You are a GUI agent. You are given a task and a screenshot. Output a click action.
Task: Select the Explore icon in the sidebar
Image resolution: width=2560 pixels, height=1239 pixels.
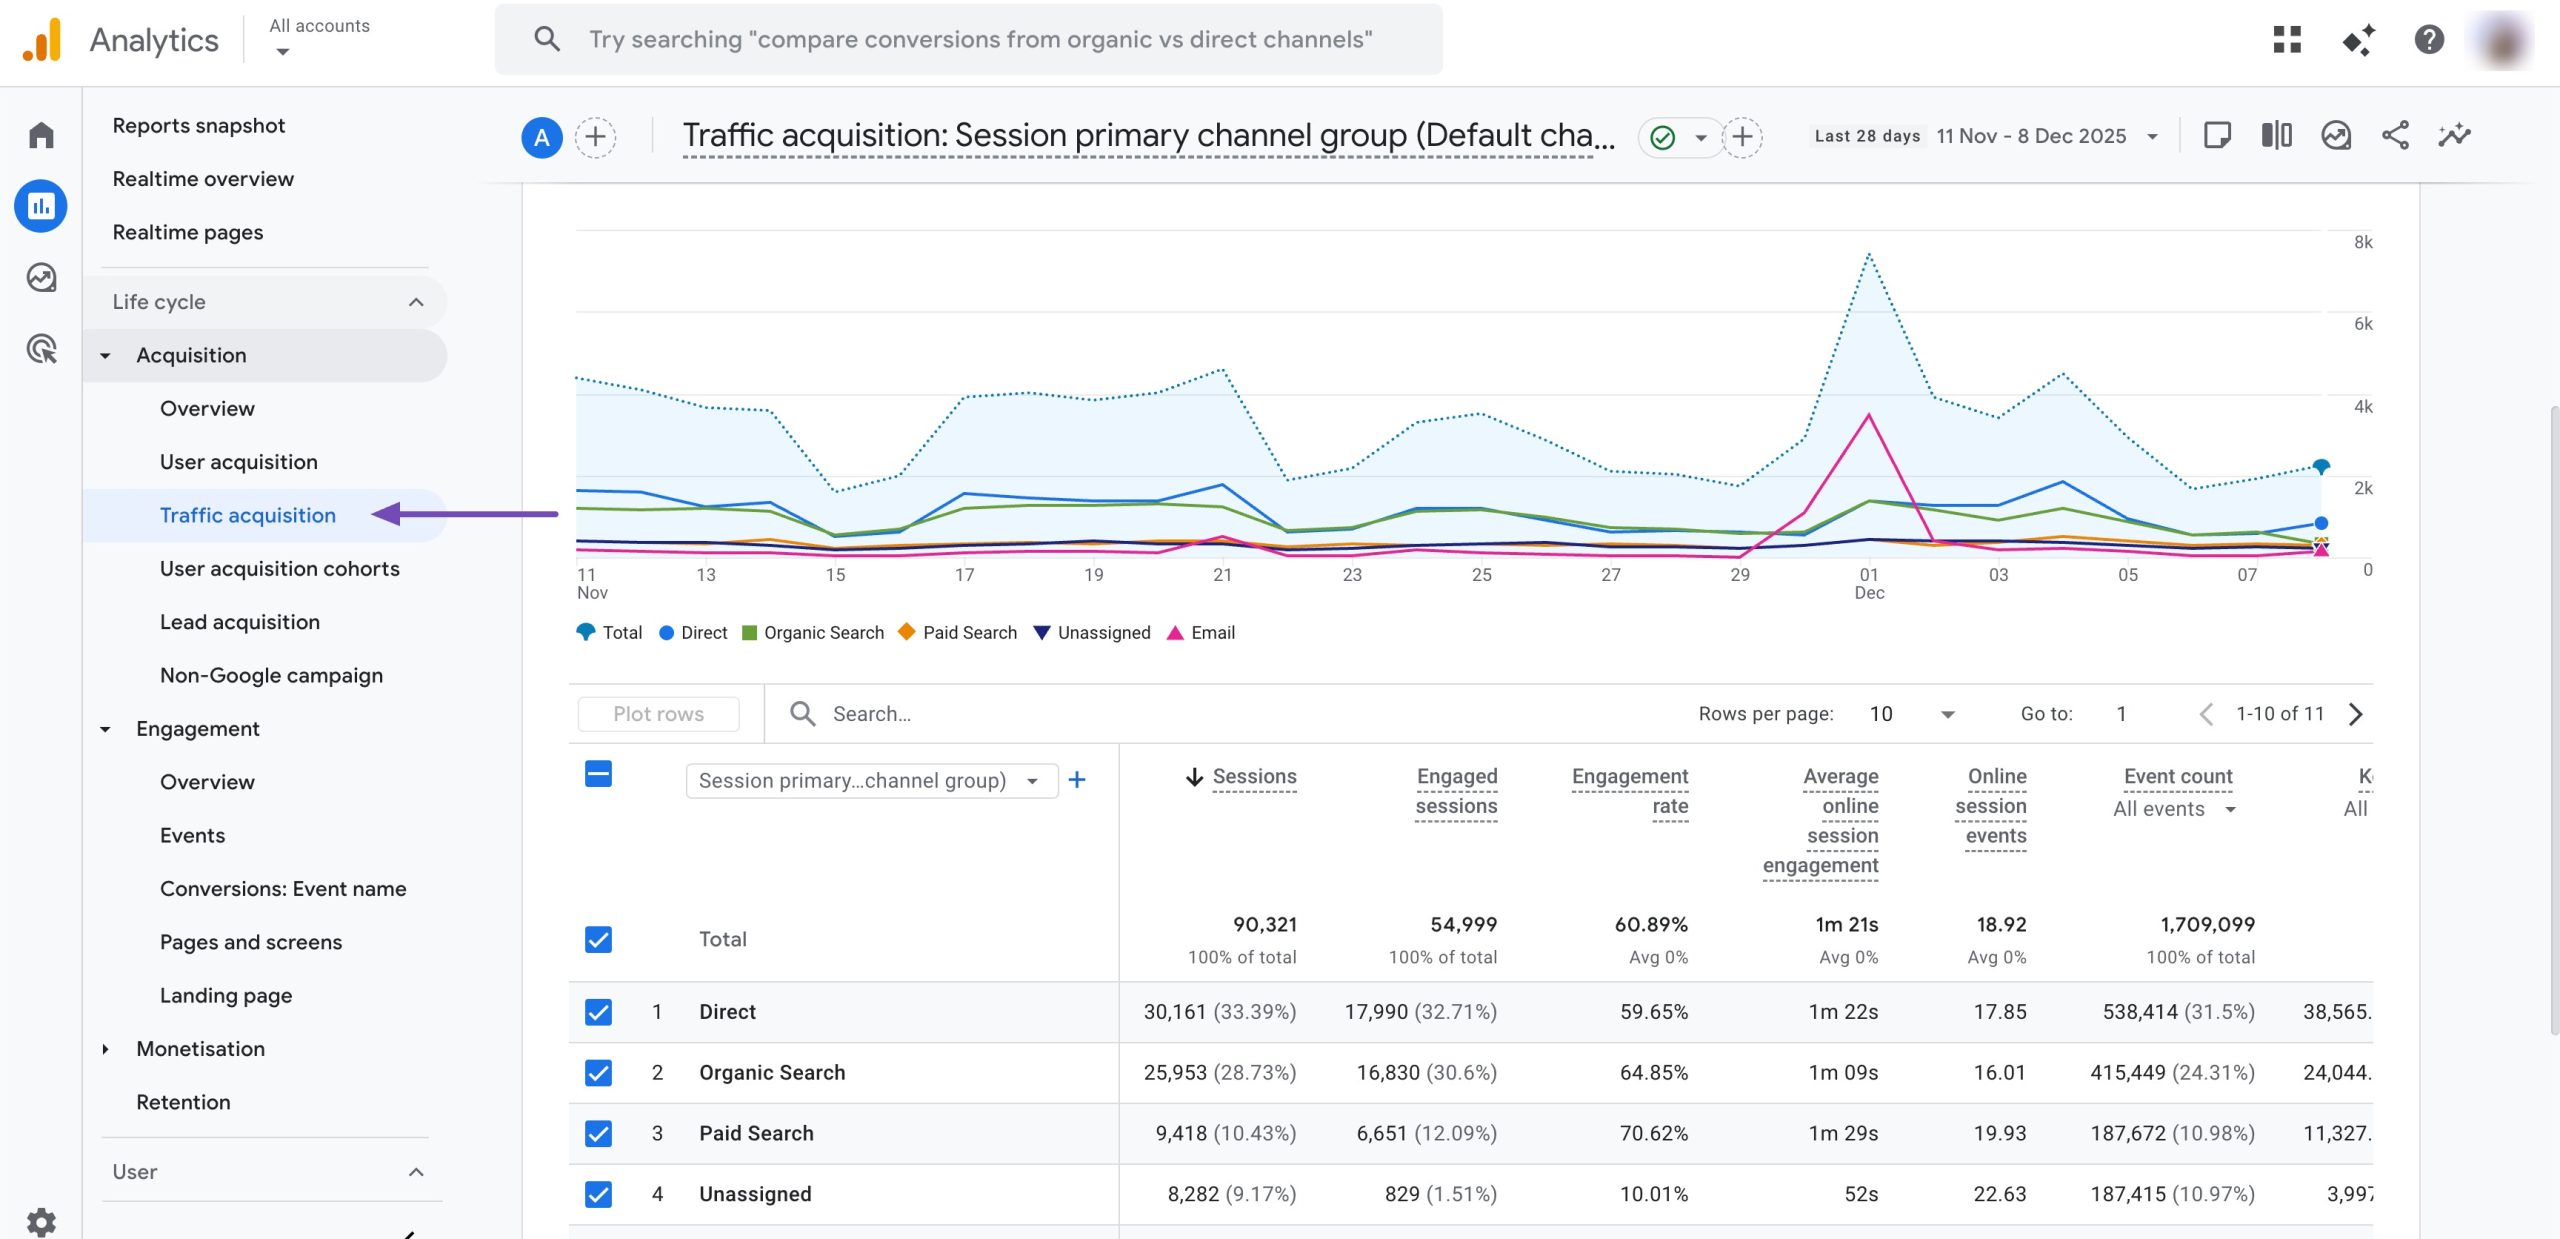[x=42, y=279]
